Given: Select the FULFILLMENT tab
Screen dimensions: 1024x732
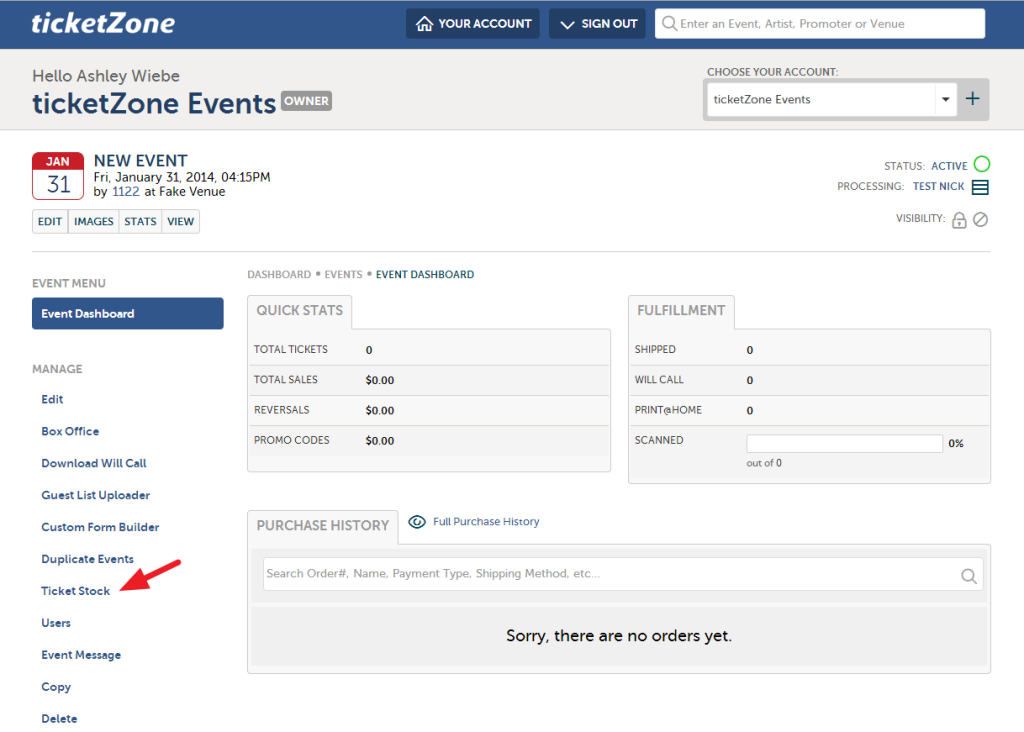Looking at the screenshot, I should (680, 311).
